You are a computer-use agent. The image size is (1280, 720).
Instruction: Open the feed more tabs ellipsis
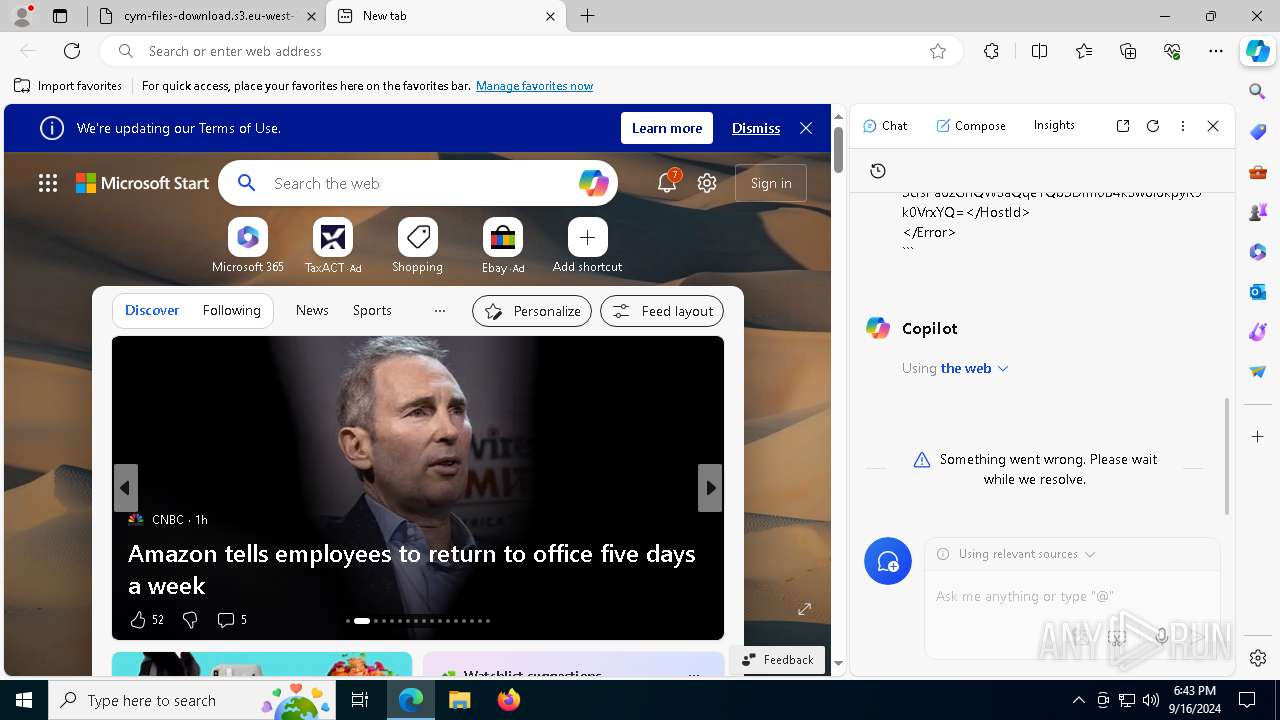click(x=439, y=311)
